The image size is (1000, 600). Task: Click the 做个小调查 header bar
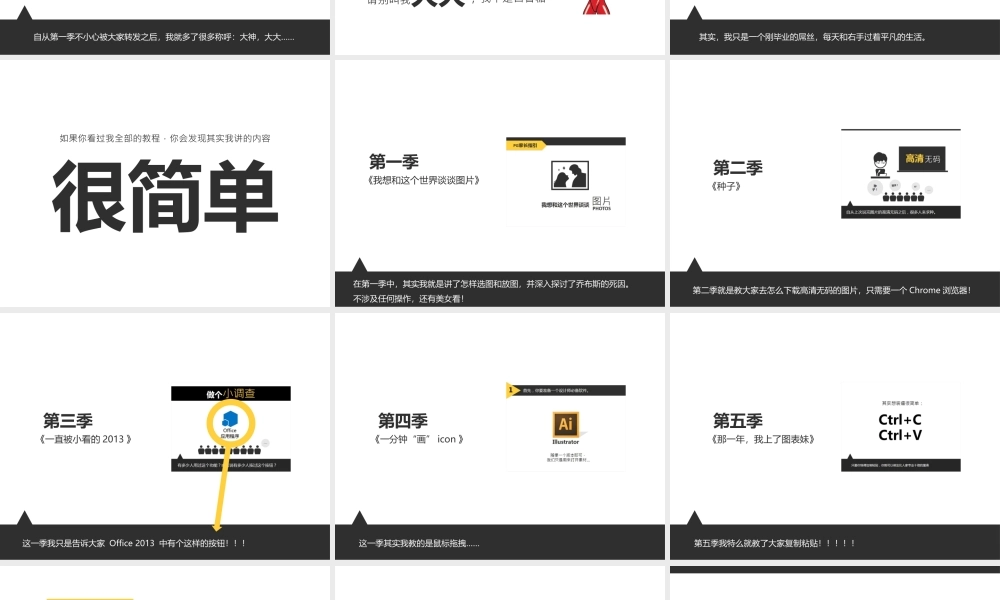pos(231,393)
